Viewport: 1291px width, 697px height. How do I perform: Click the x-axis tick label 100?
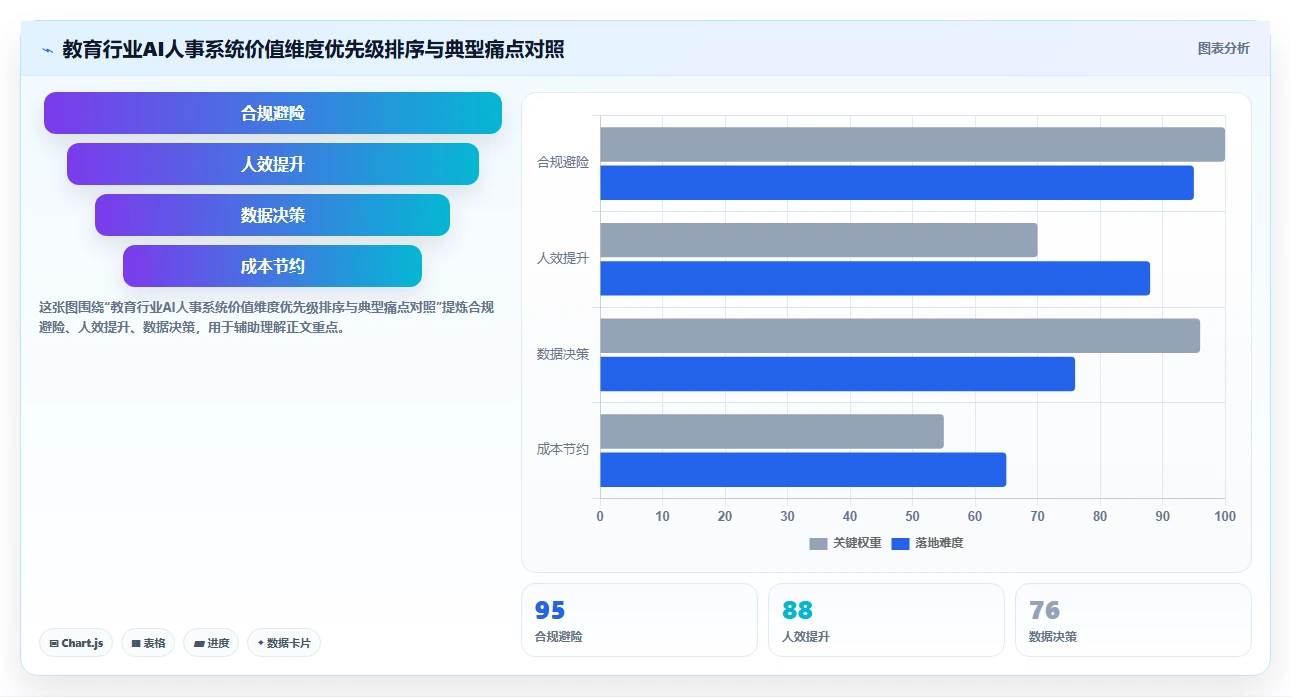point(1225,516)
